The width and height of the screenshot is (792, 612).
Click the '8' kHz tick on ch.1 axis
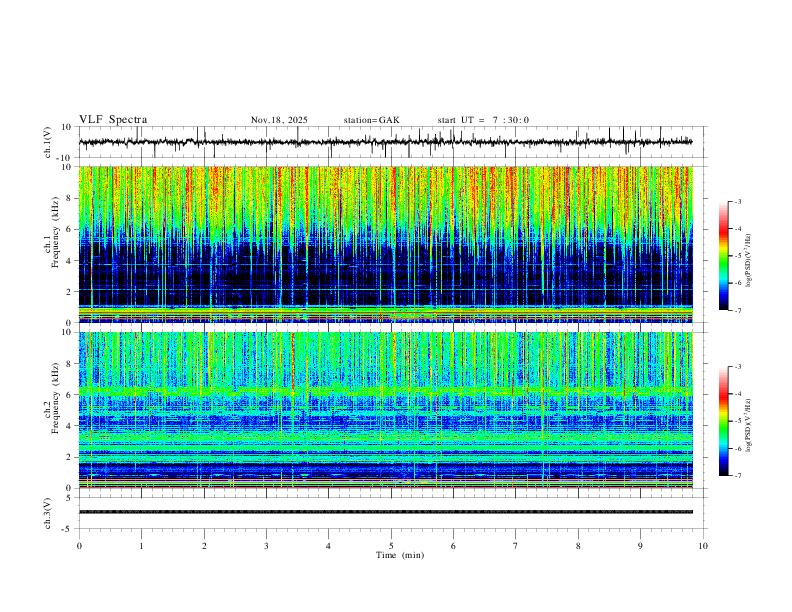pyautogui.click(x=70, y=198)
